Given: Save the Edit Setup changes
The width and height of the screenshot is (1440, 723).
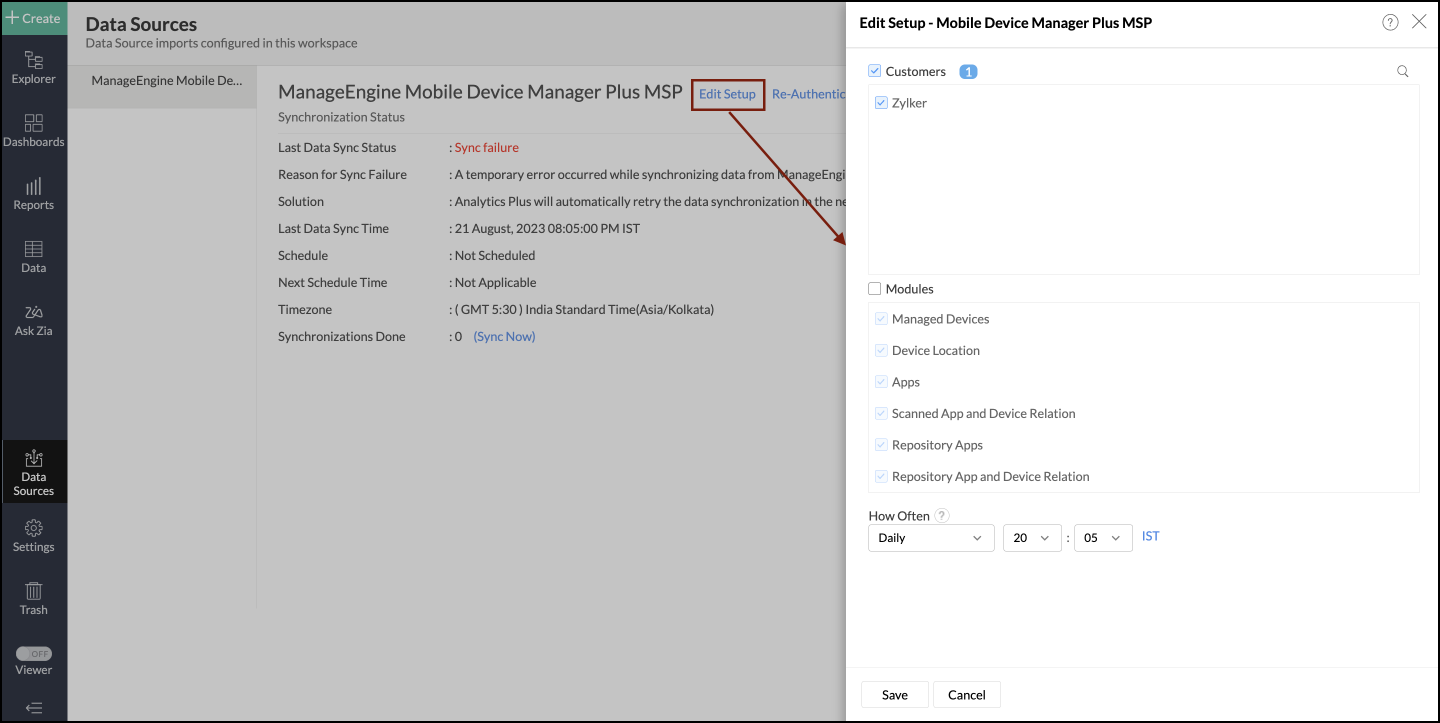Looking at the screenshot, I should pos(894,695).
